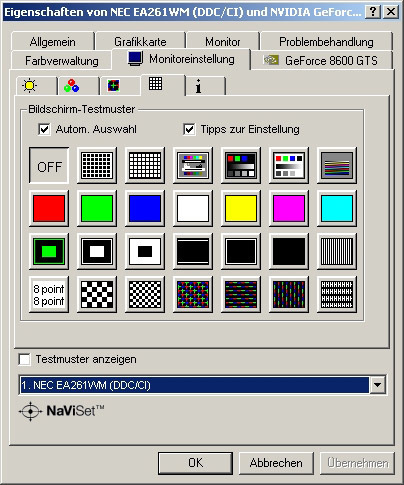Switch to the Farbverwaltung tab
Screen dimensions: 404x485
click(x=61, y=61)
